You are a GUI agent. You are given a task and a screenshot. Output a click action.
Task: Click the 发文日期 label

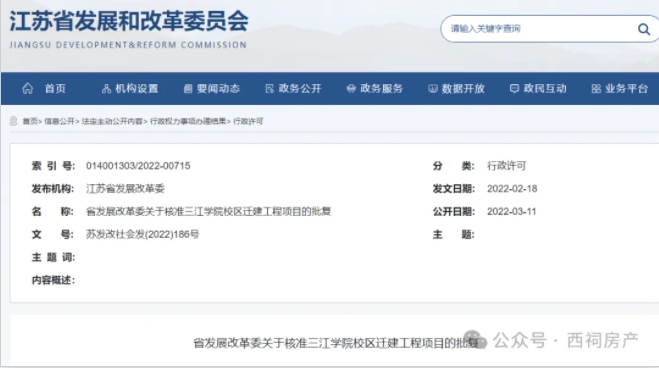pyautogui.click(x=454, y=189)
